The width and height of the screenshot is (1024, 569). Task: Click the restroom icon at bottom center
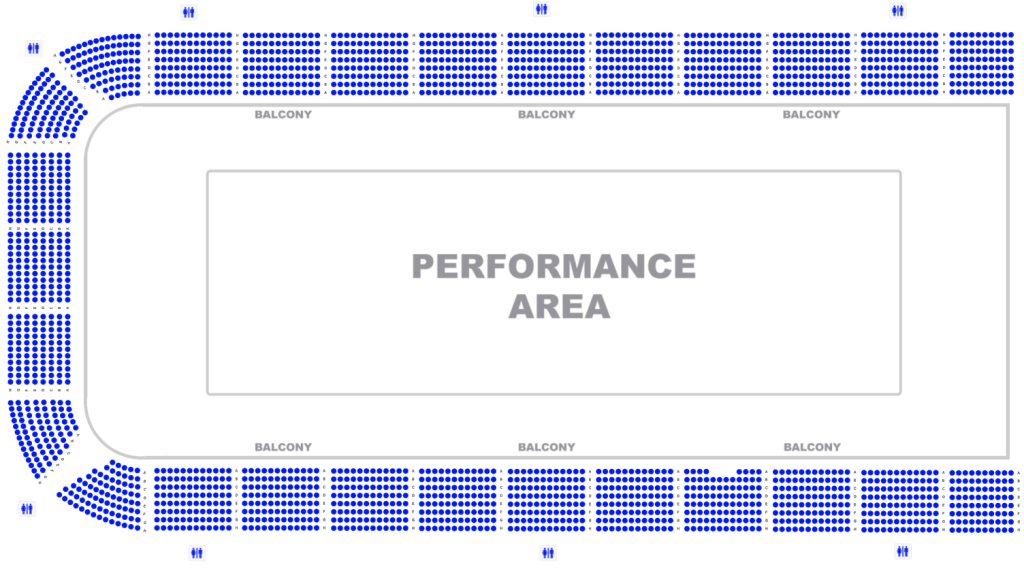click(x=548, y=553)
